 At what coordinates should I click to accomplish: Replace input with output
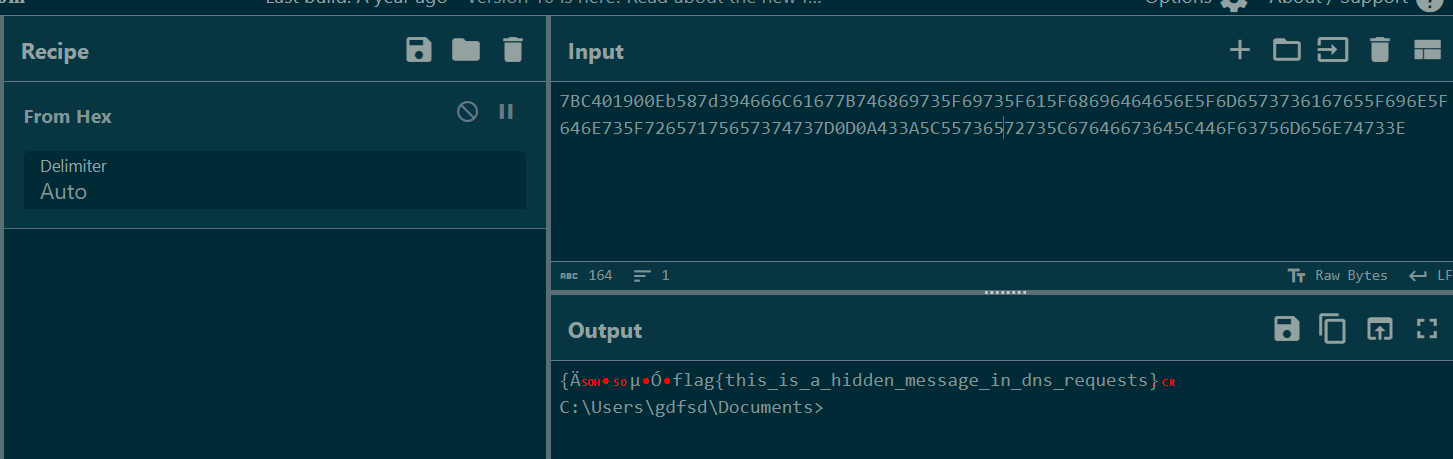tap(1380, 329)
